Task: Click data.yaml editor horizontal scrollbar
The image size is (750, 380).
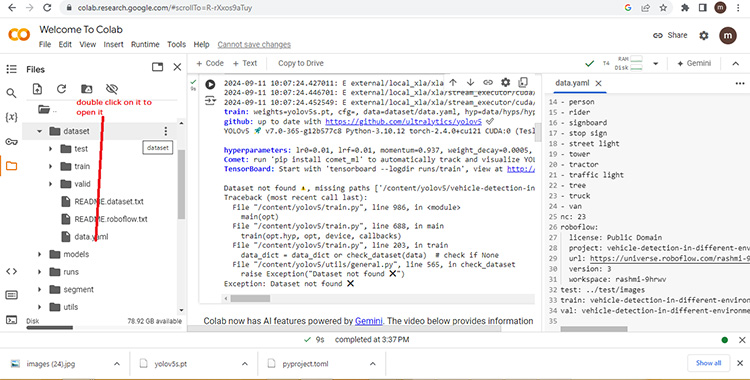Action: [593, 329]
